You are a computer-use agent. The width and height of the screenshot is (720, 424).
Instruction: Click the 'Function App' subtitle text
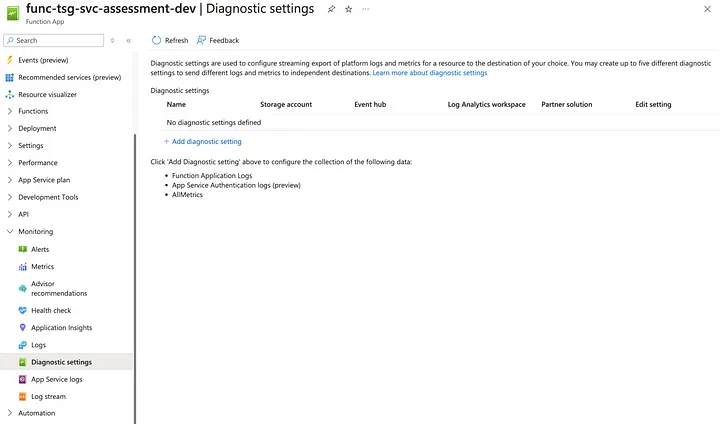45,22
